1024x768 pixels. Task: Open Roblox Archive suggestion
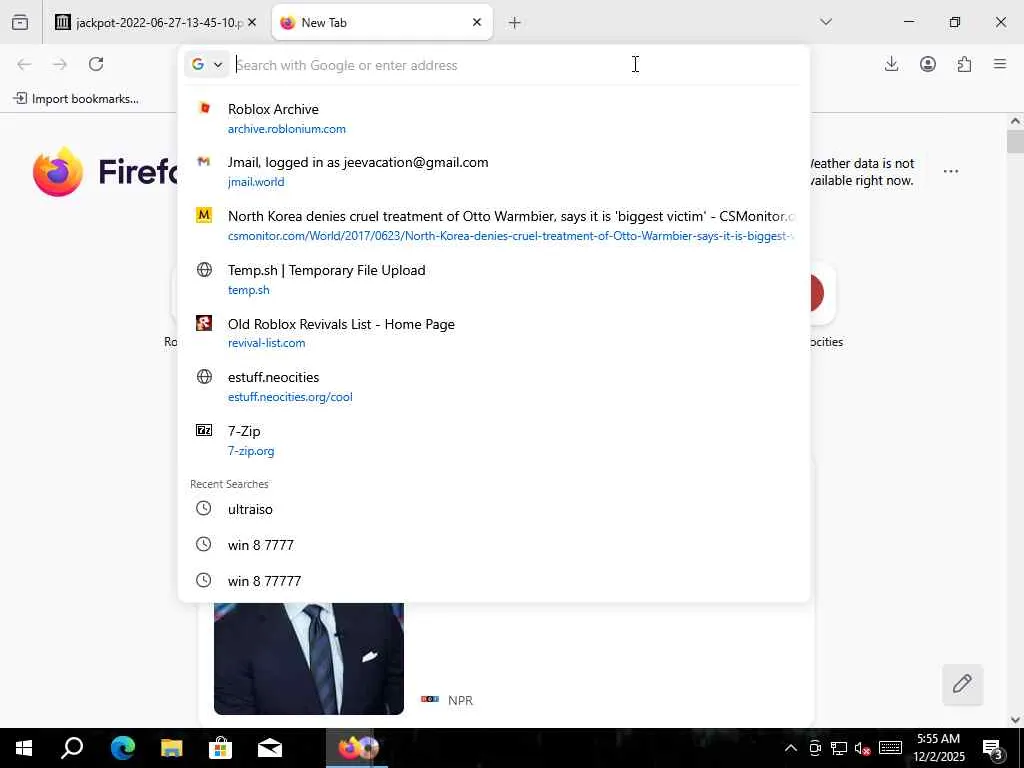click(494, 118)
